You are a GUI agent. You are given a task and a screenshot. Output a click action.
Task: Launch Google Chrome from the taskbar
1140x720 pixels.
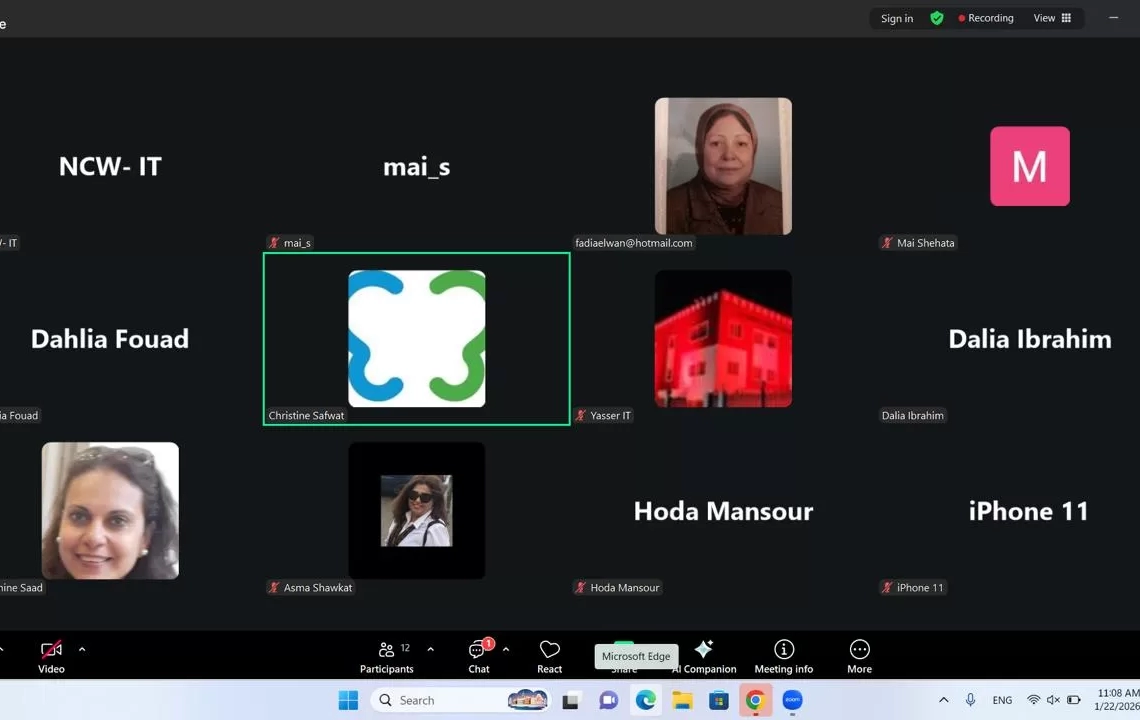[755, 700]
